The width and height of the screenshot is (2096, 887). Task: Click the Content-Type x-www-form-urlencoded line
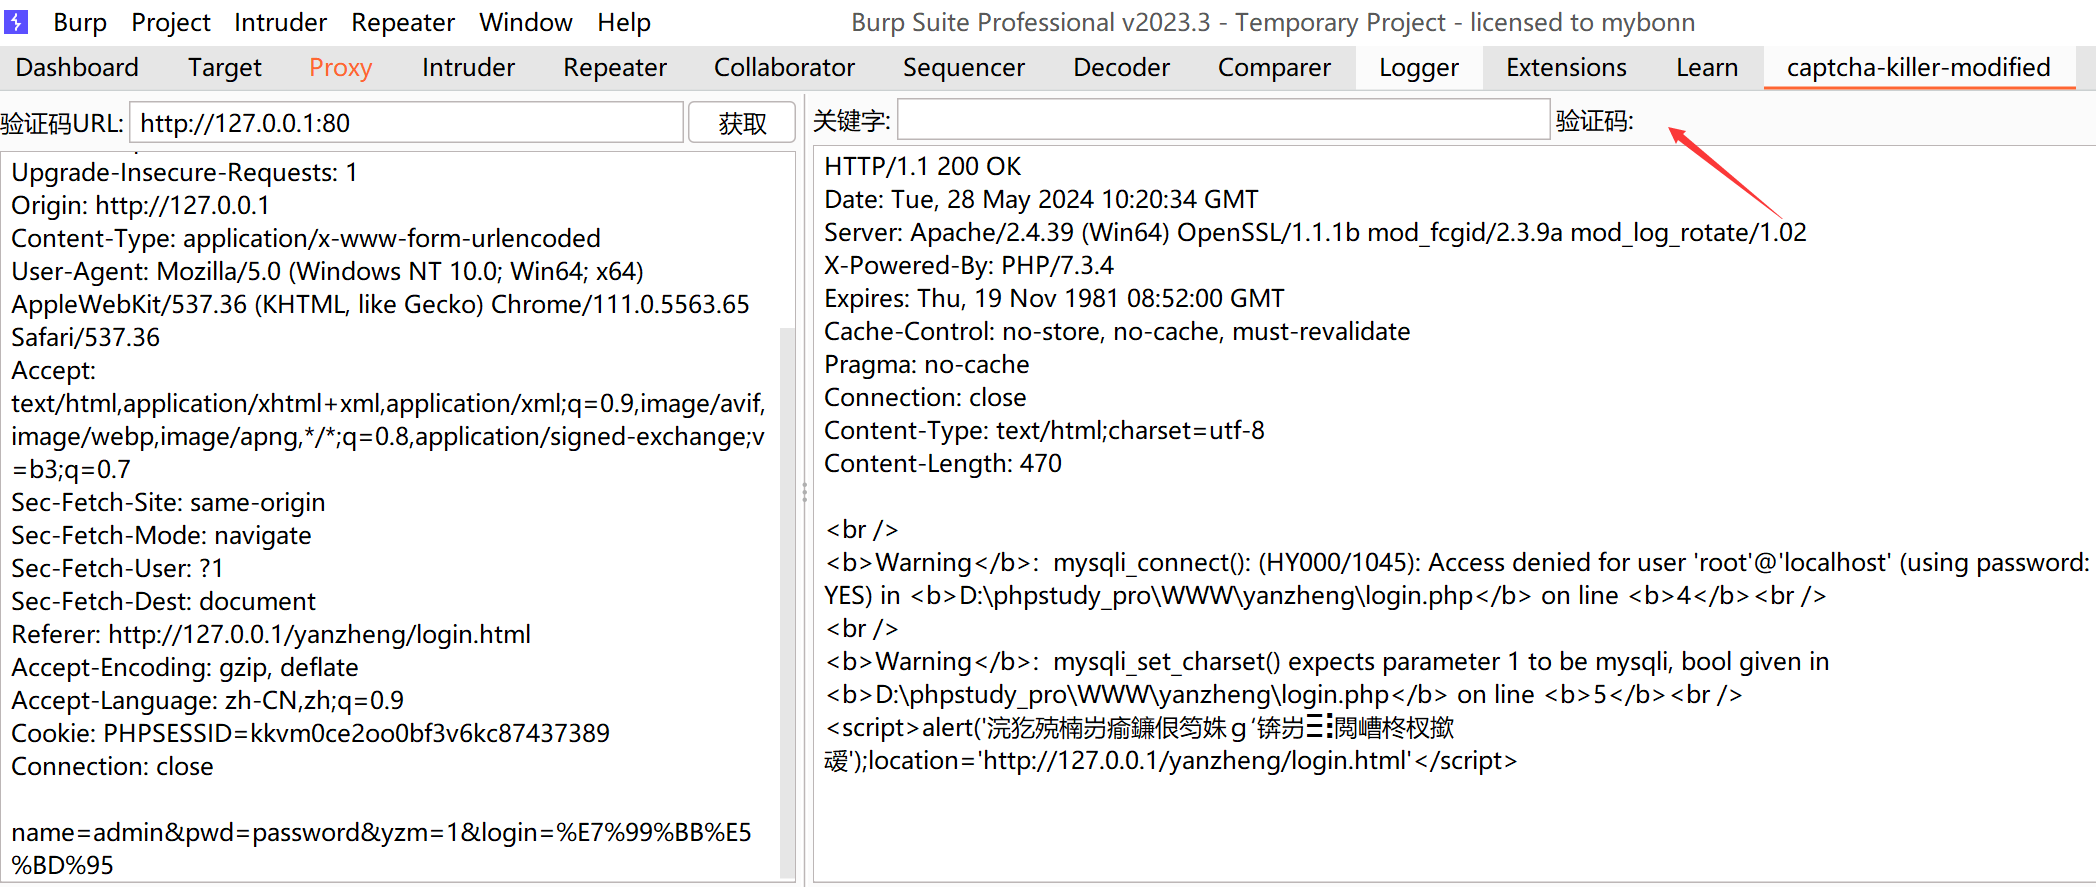pyautogui.click(x=306, y=238)
